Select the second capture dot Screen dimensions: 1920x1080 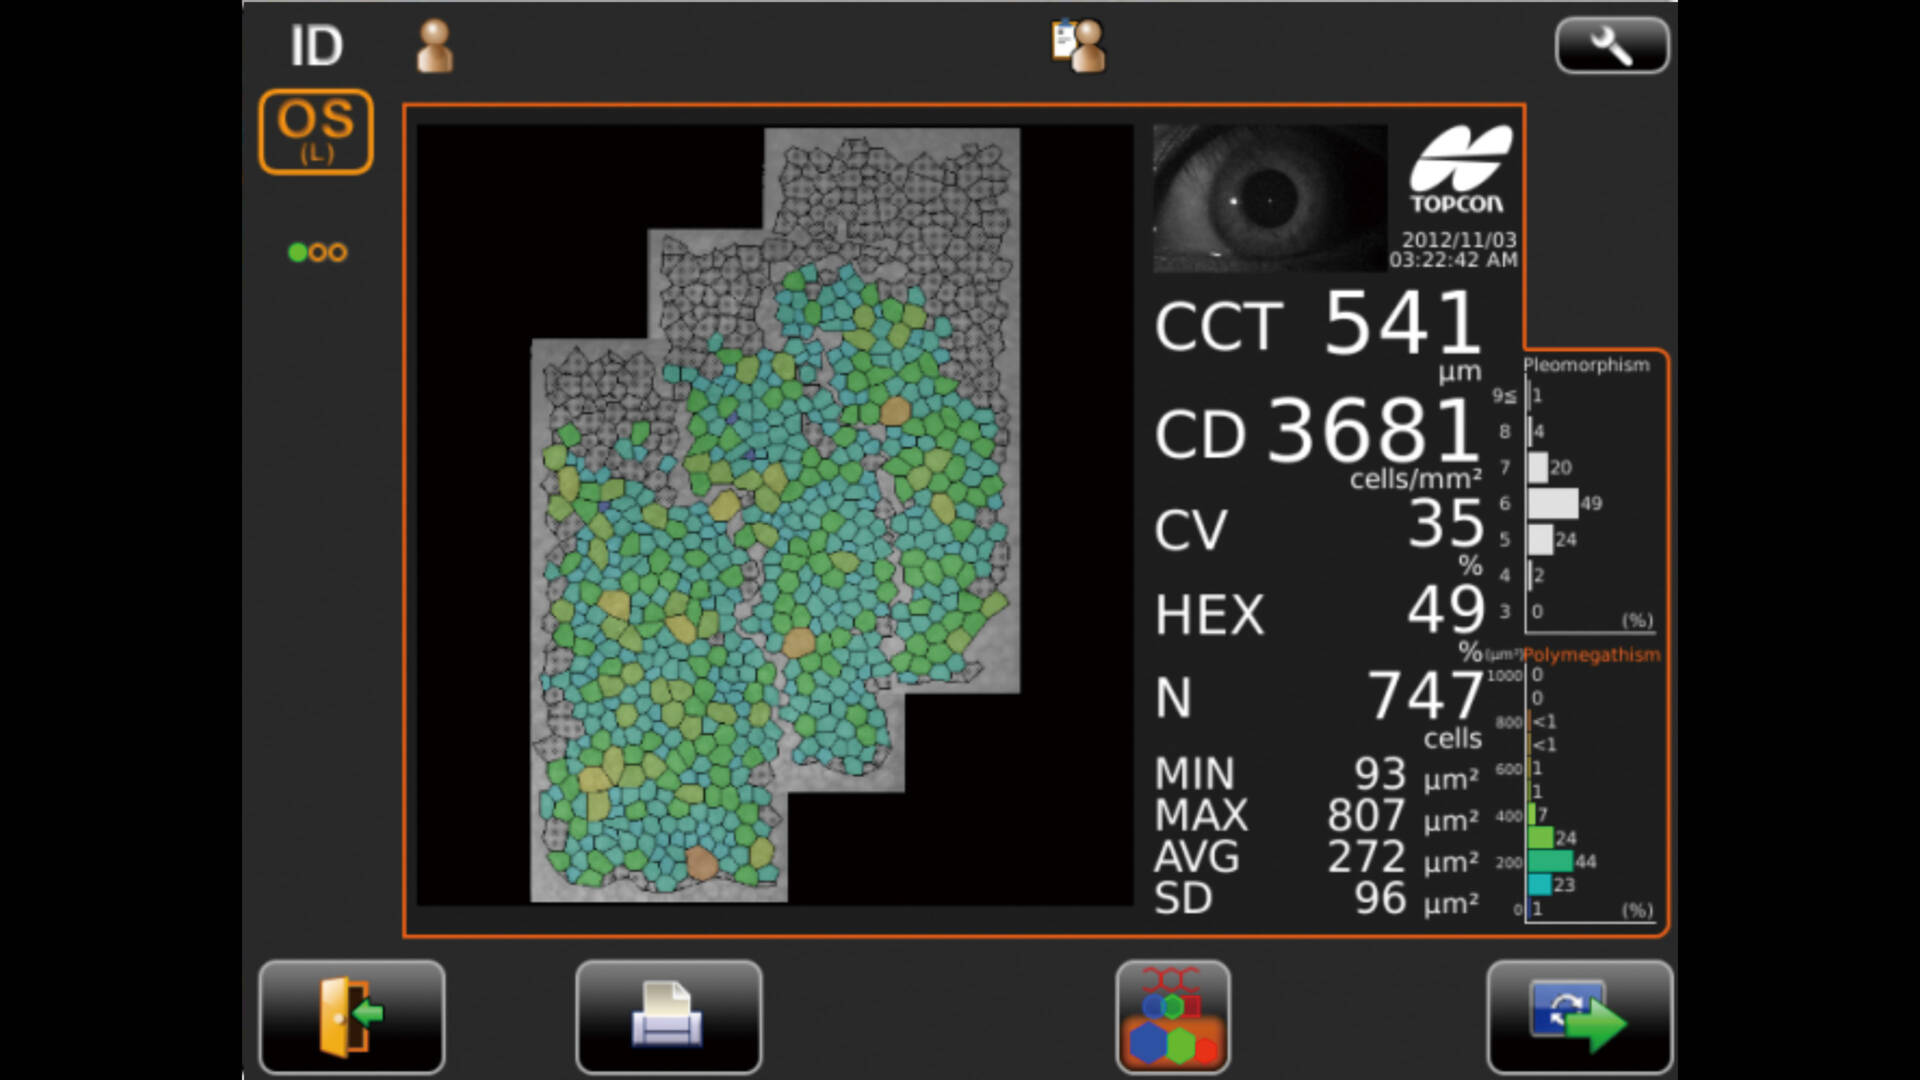(x=318, y=252)
